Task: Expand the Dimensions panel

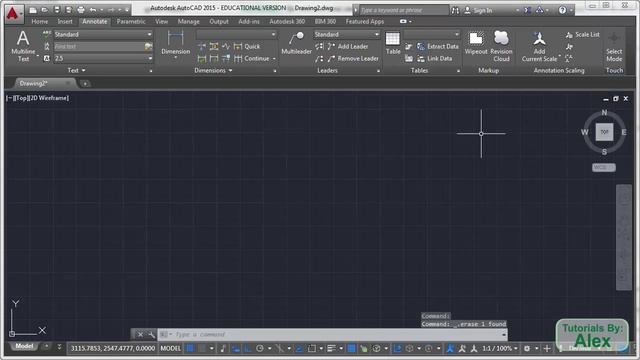Action: point(213,70)
